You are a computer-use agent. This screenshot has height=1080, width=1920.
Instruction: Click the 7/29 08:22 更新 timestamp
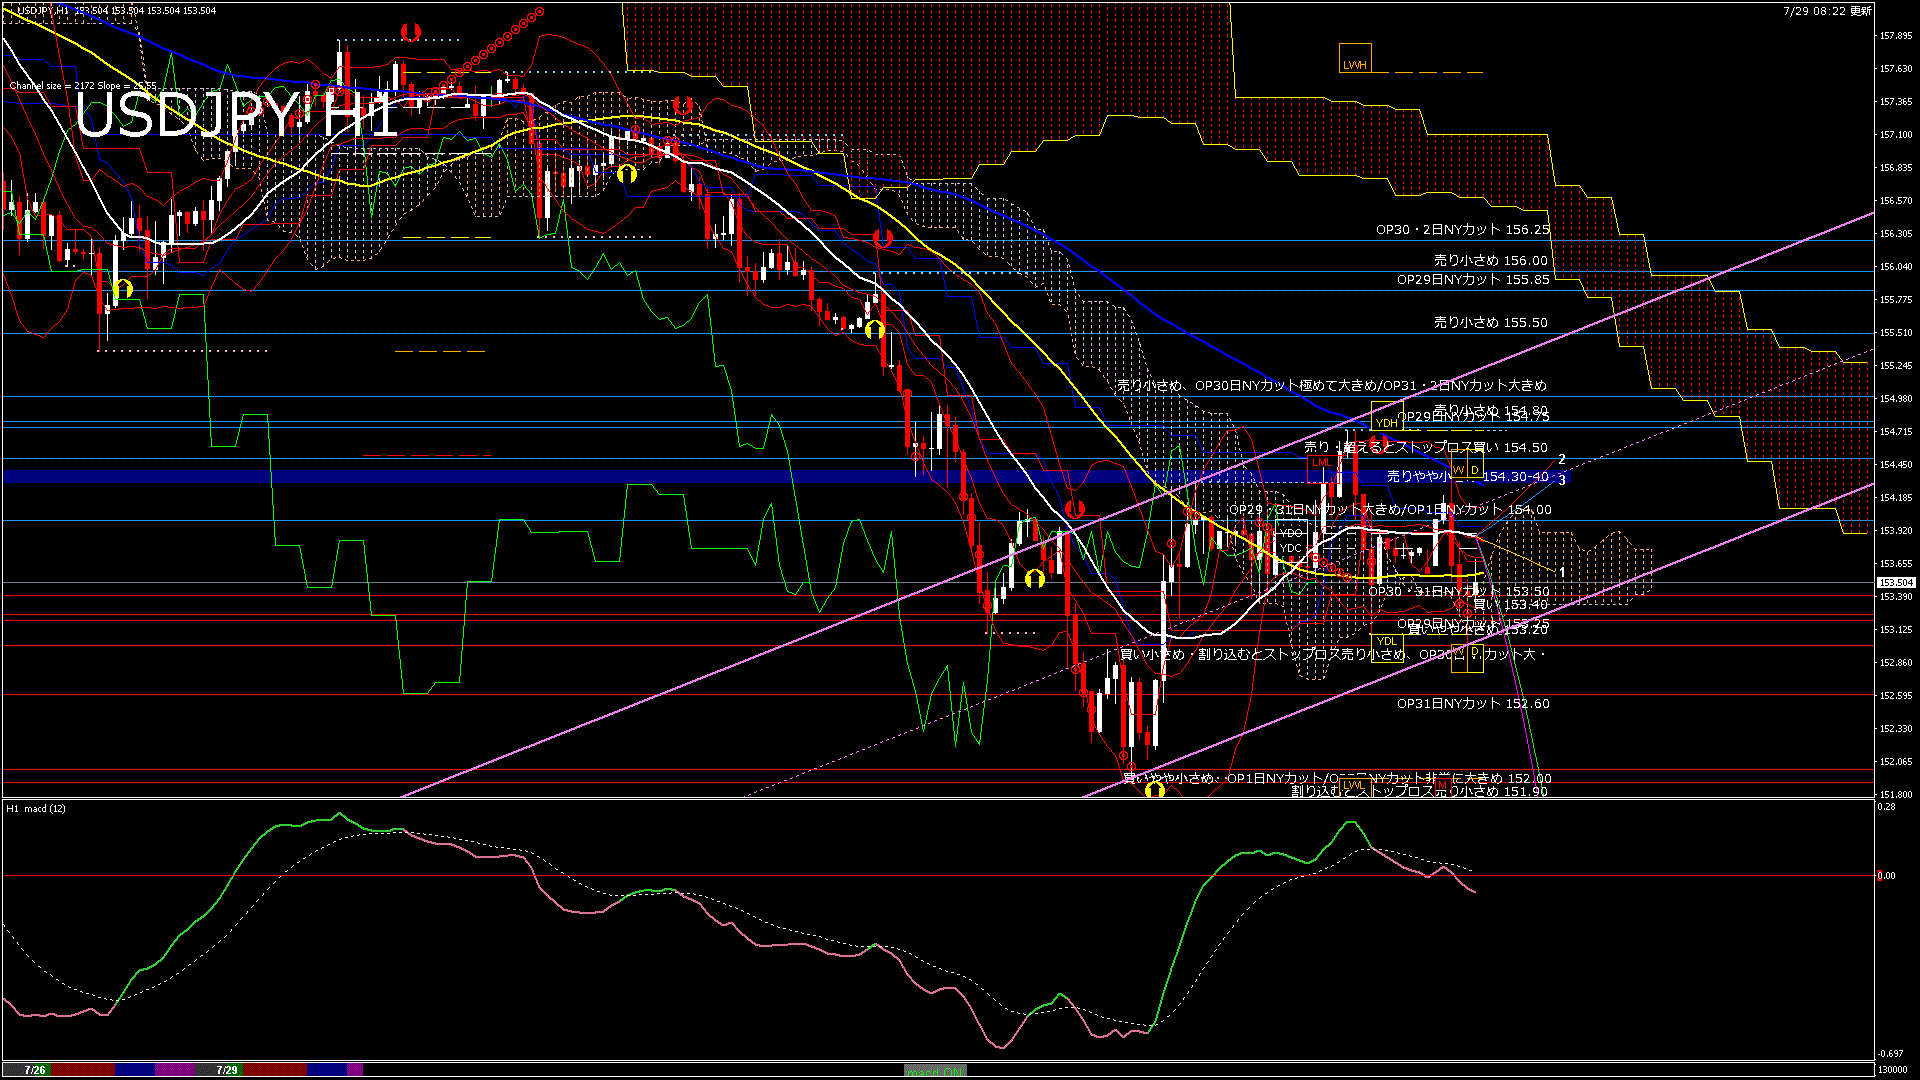click(1827, 11)
